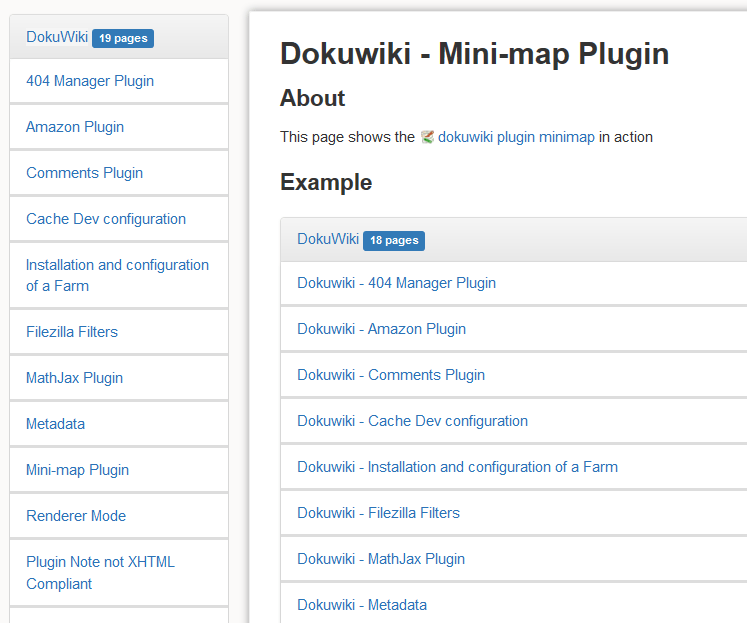Open Metadata in the sidebar list
This screenshot has width=747, height=623.
click(55, 424)
